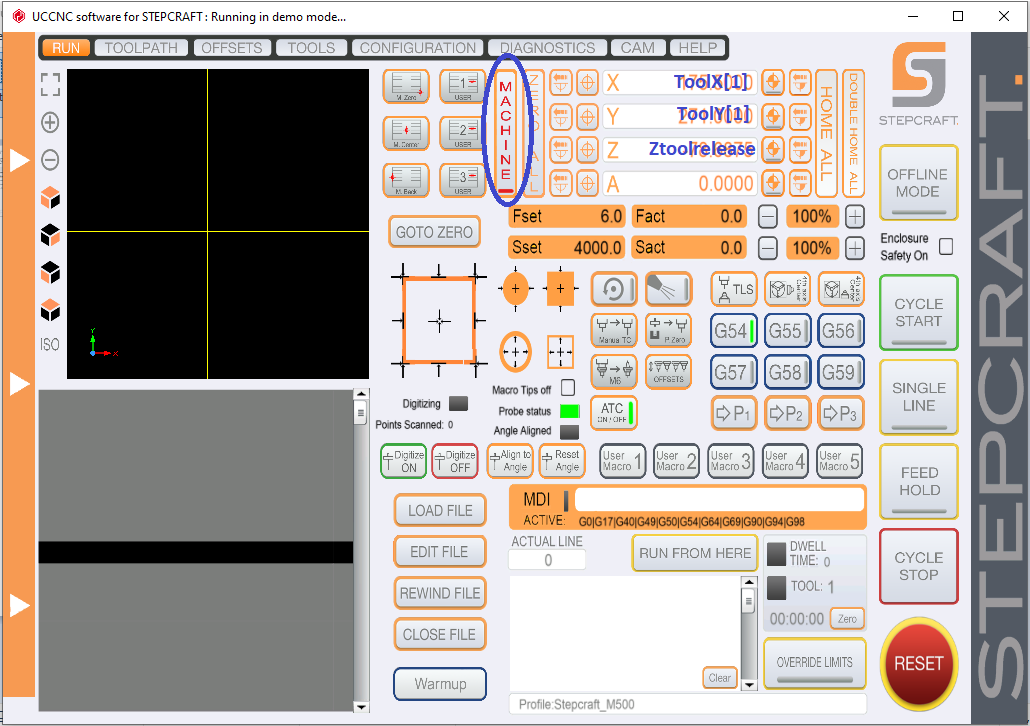Click Digitize ON
Image resolution: width=1030 pixels, height=726 pixels.
403,461
